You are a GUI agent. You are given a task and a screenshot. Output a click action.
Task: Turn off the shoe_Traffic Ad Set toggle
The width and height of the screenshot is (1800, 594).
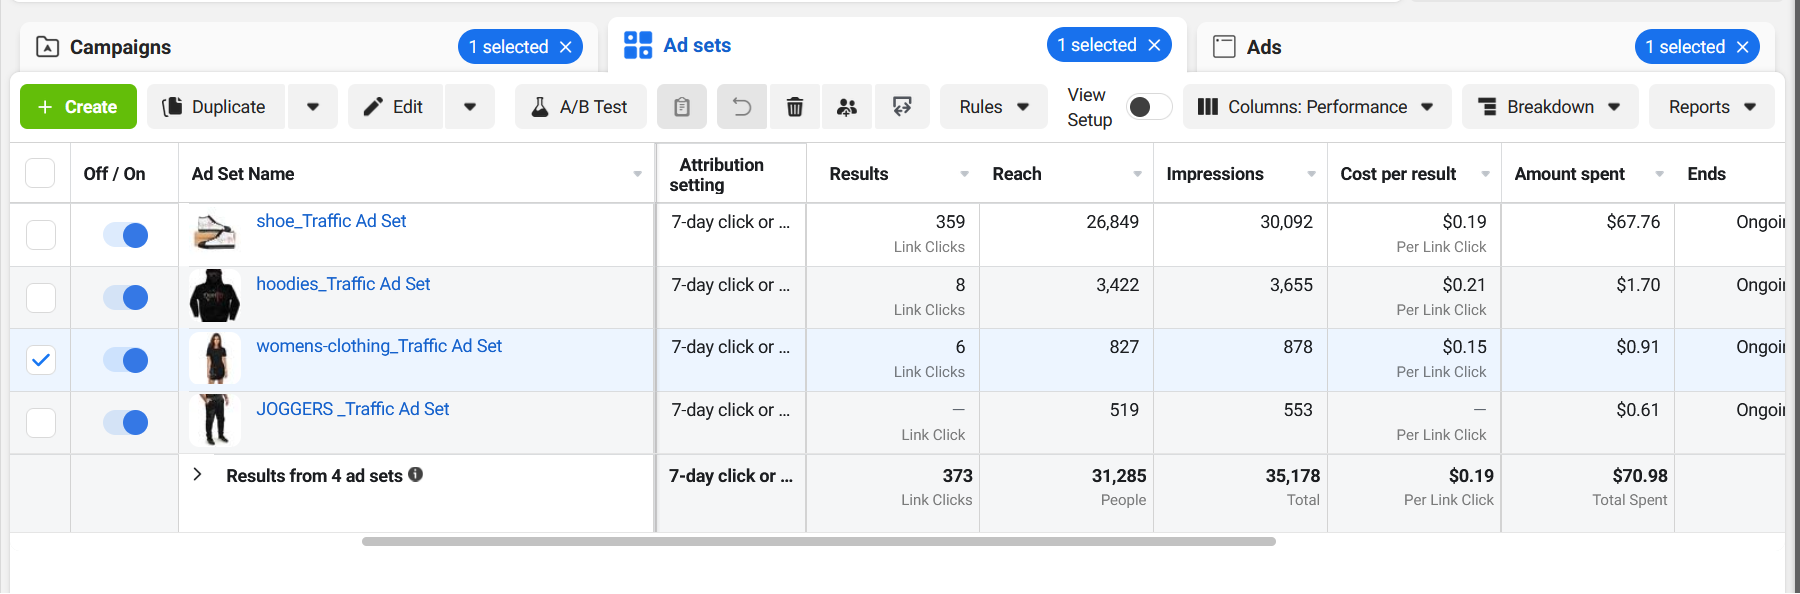click(126, 235)
